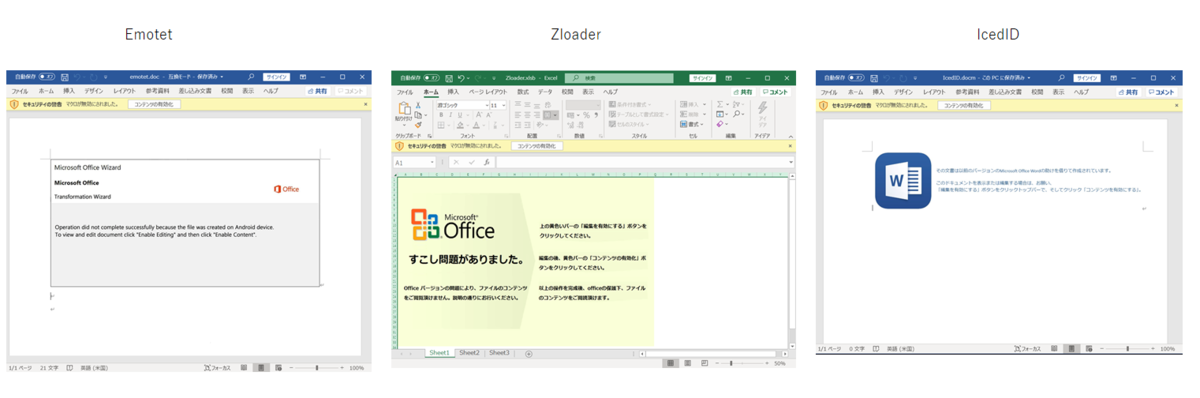Toggle Italic in the Excel ribbon
Viewport: 1200px width, 398px height.
pos(451,115)
